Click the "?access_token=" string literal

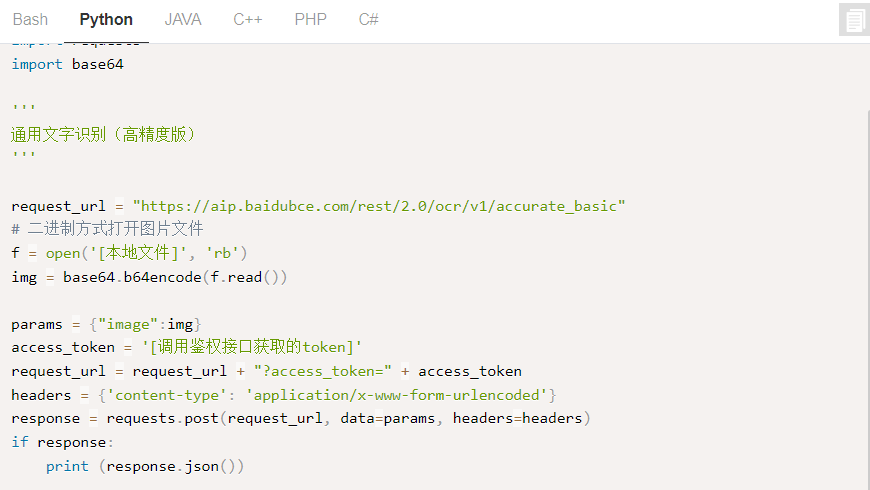click(x=323, y=371)
